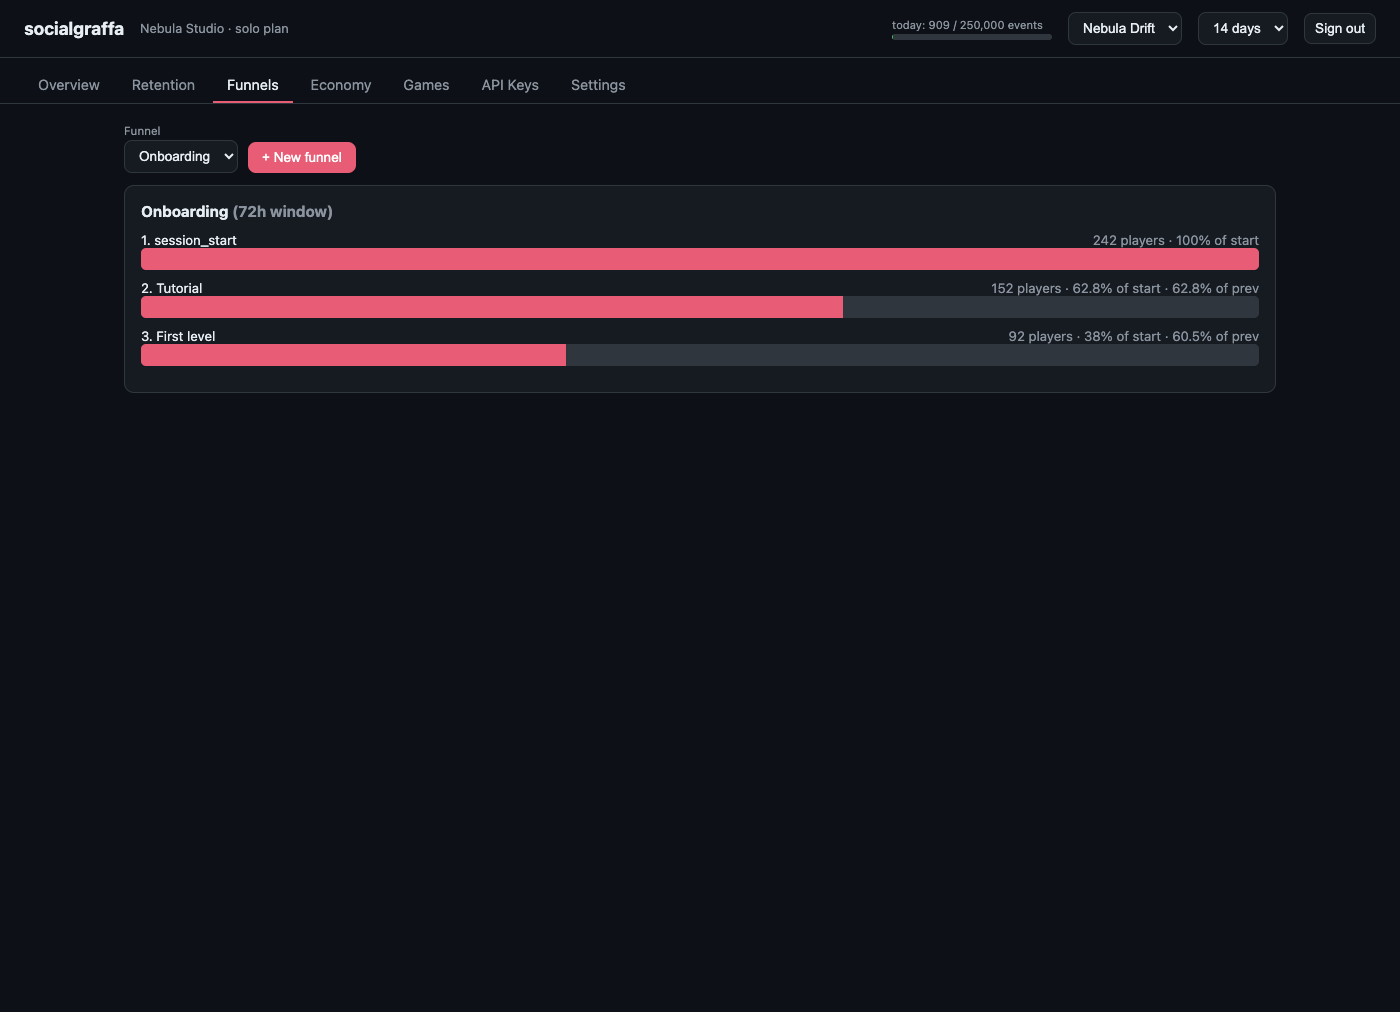This screenshot has width=1400, height=1012.
Task: Click the '2. Tutorial' step label
Action: click(x=172, y=288)
